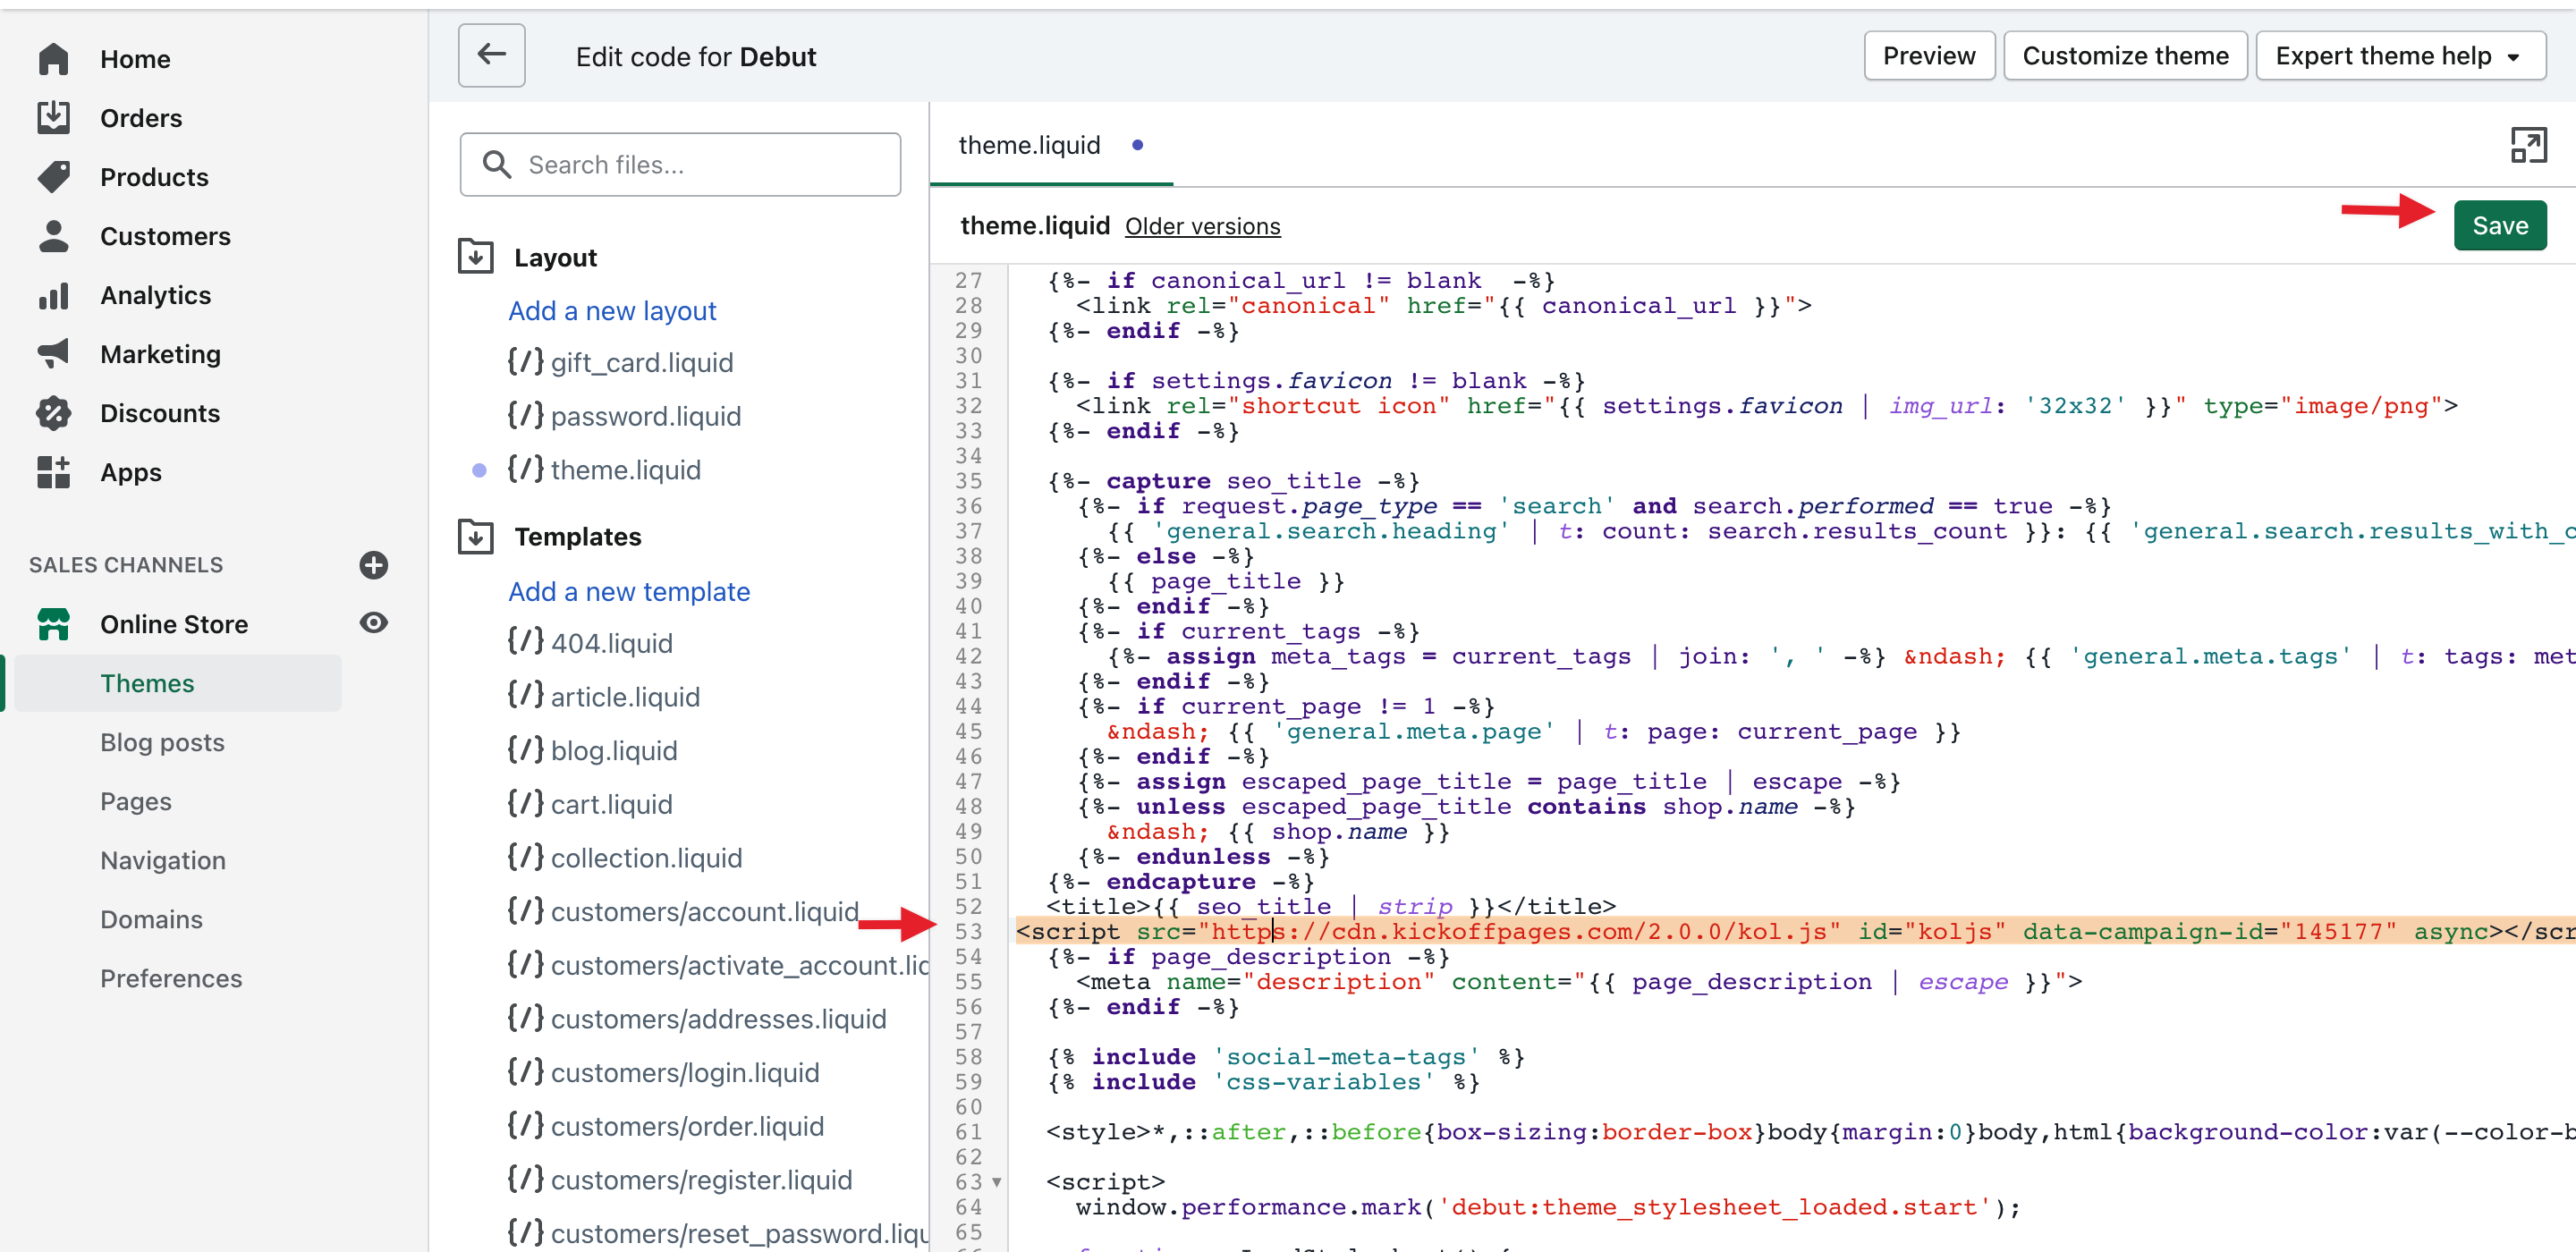Open Older versions link
This screenshot has width=2576, height=1252.
tap(1202, 227)
